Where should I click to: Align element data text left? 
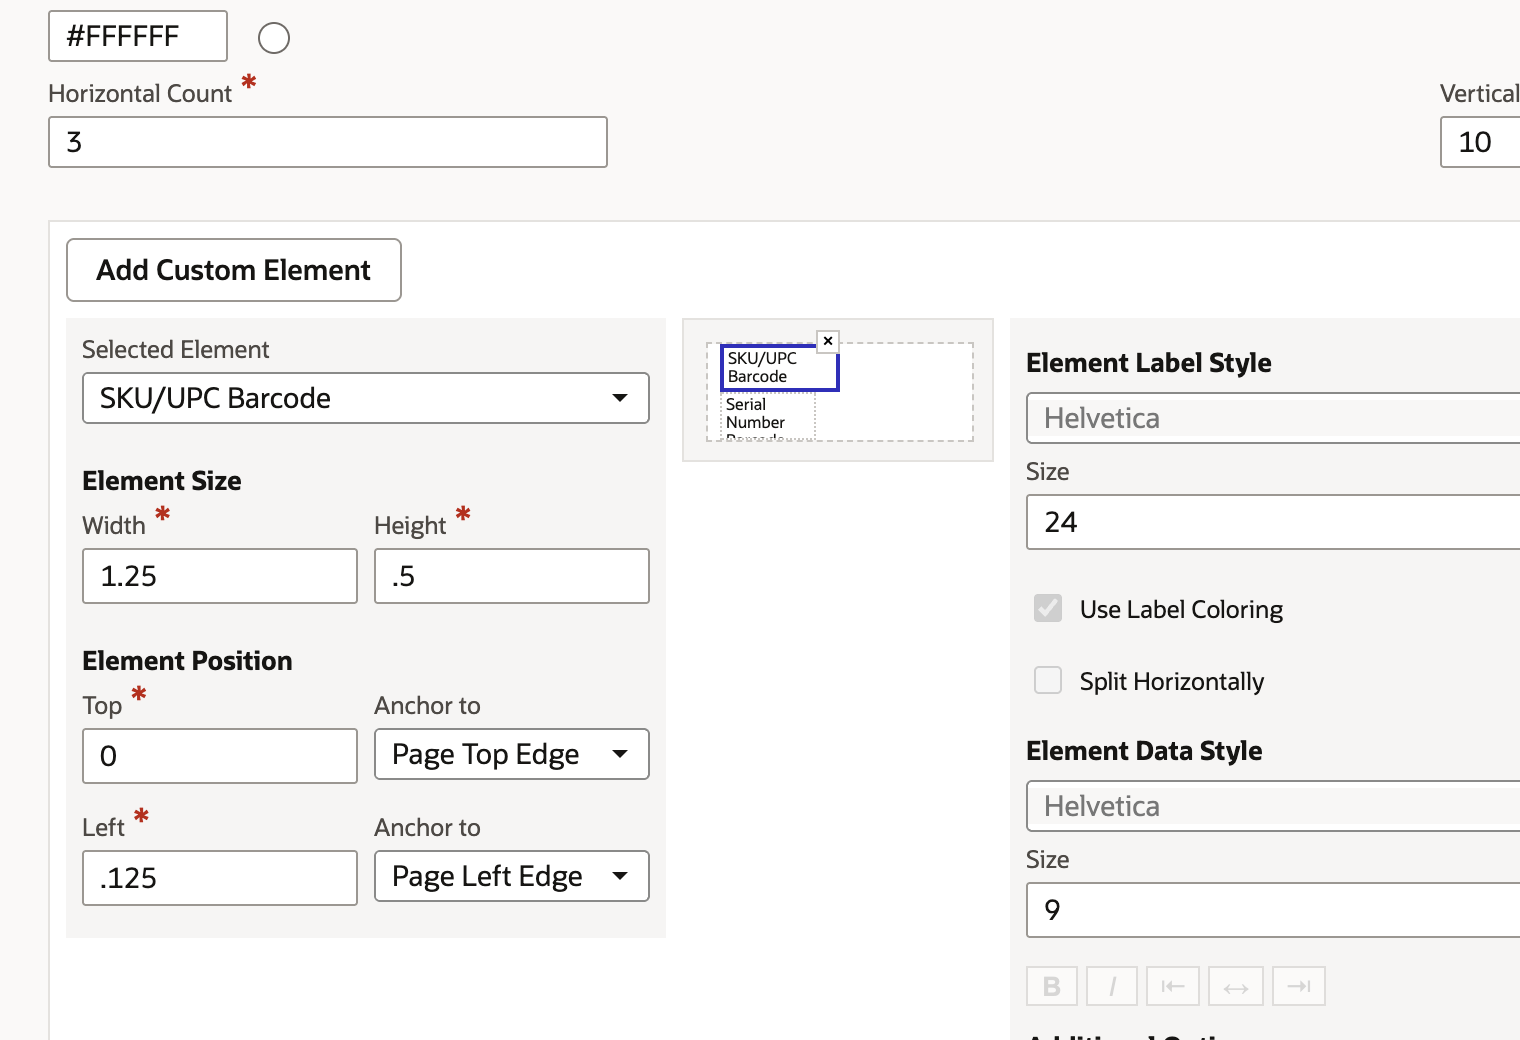tap(1173, 986)
